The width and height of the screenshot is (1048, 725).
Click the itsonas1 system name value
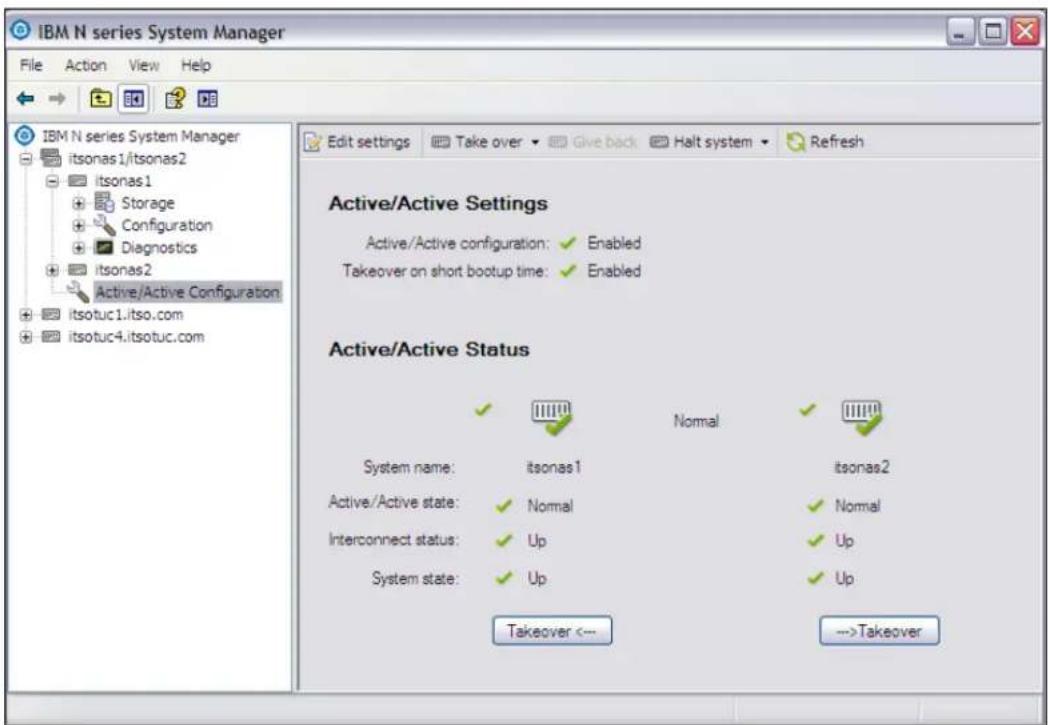[553, 467]
